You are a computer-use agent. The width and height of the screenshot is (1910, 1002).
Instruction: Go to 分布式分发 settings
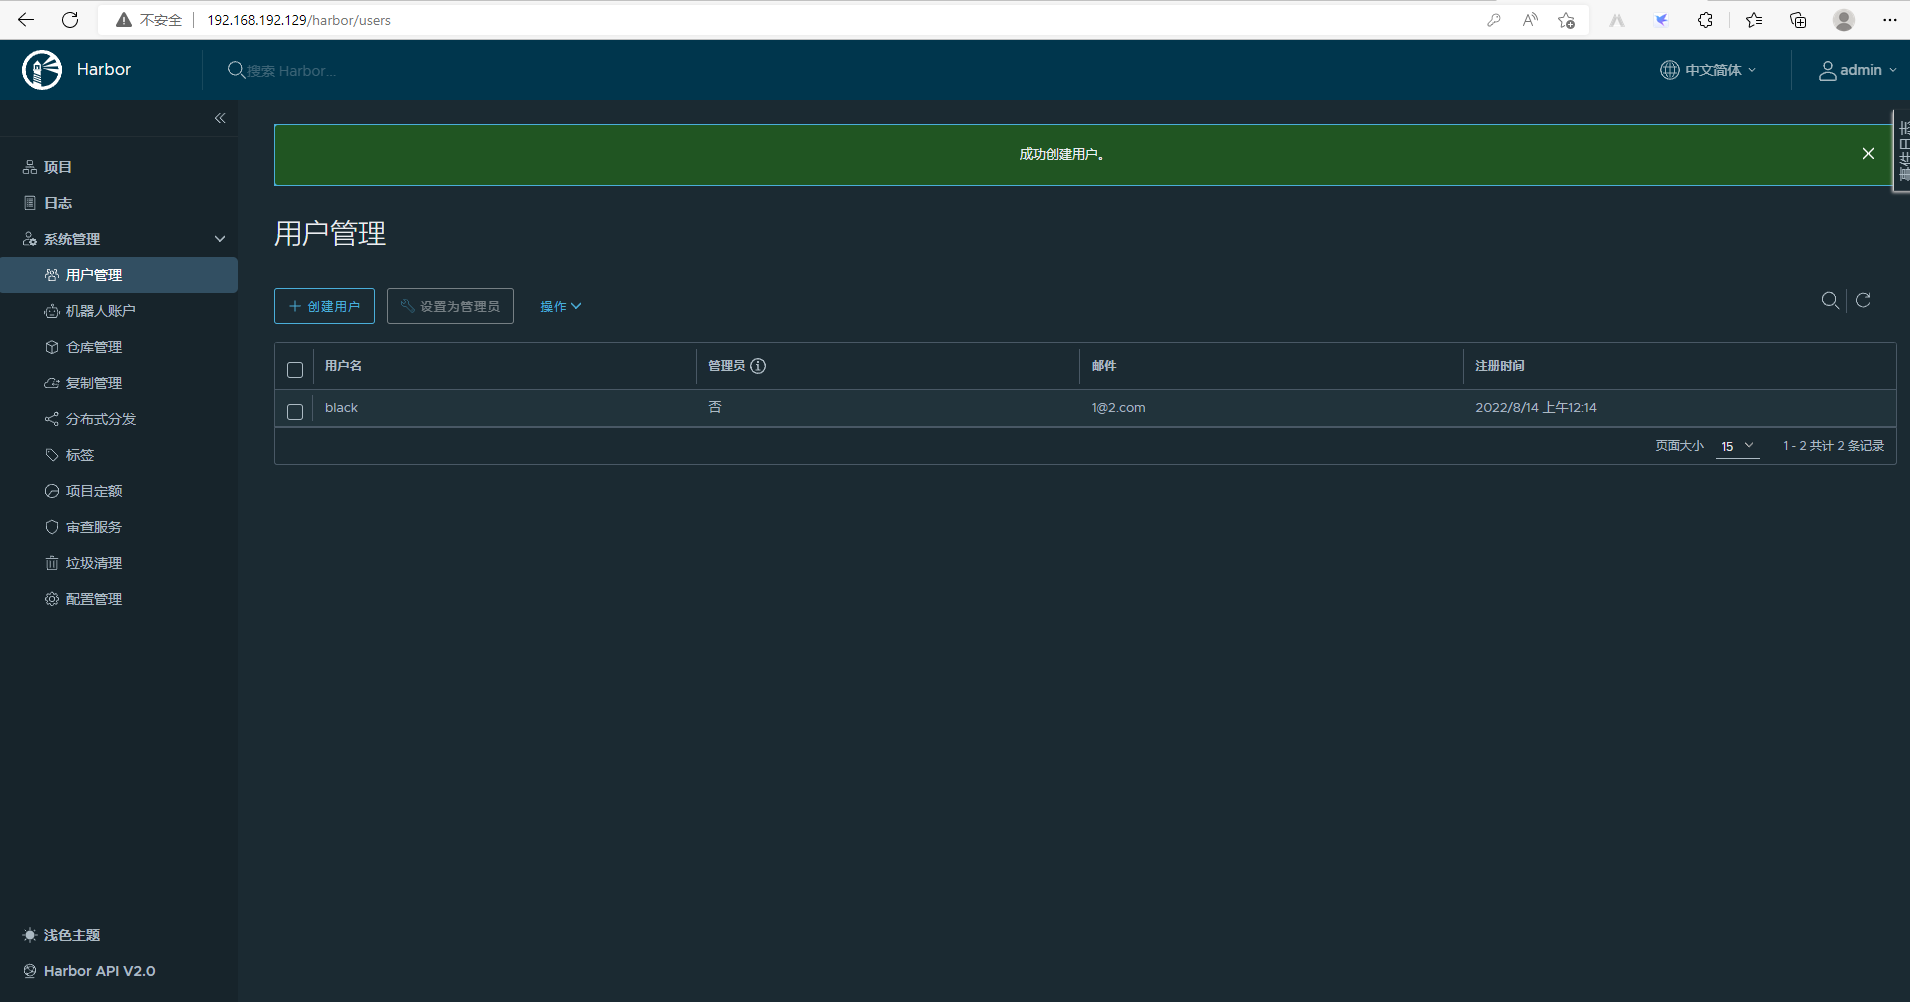coord(101,418)
